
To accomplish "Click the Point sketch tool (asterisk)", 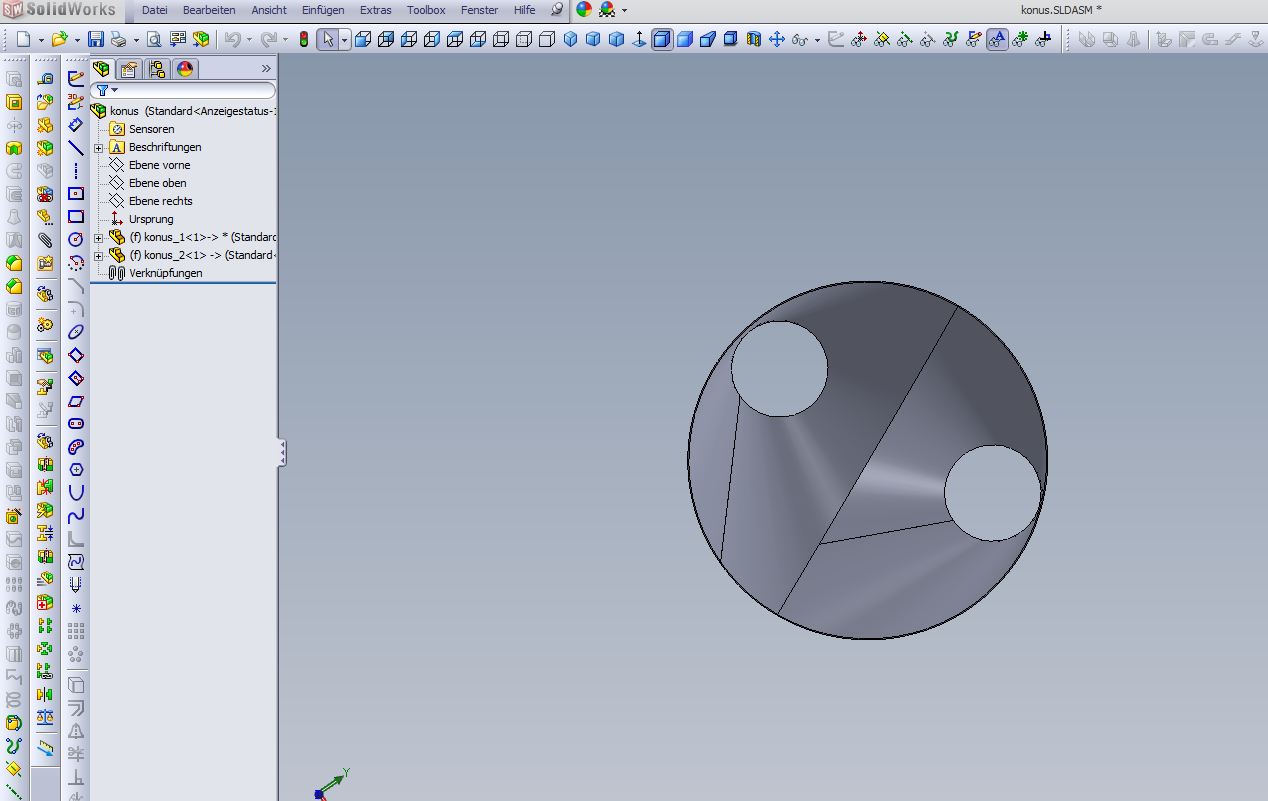I will [x=76, y=608].
